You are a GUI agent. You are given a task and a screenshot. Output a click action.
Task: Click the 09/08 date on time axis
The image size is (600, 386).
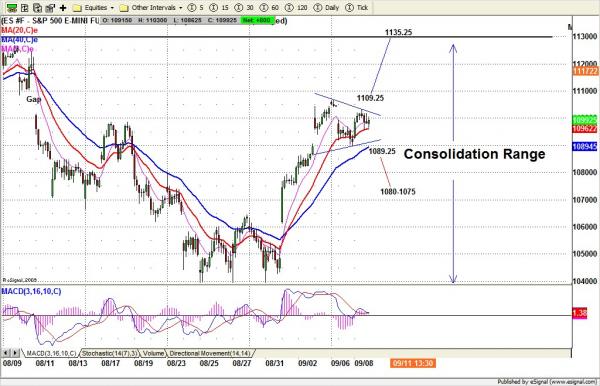pyautogui.click(x=364, y=363)
